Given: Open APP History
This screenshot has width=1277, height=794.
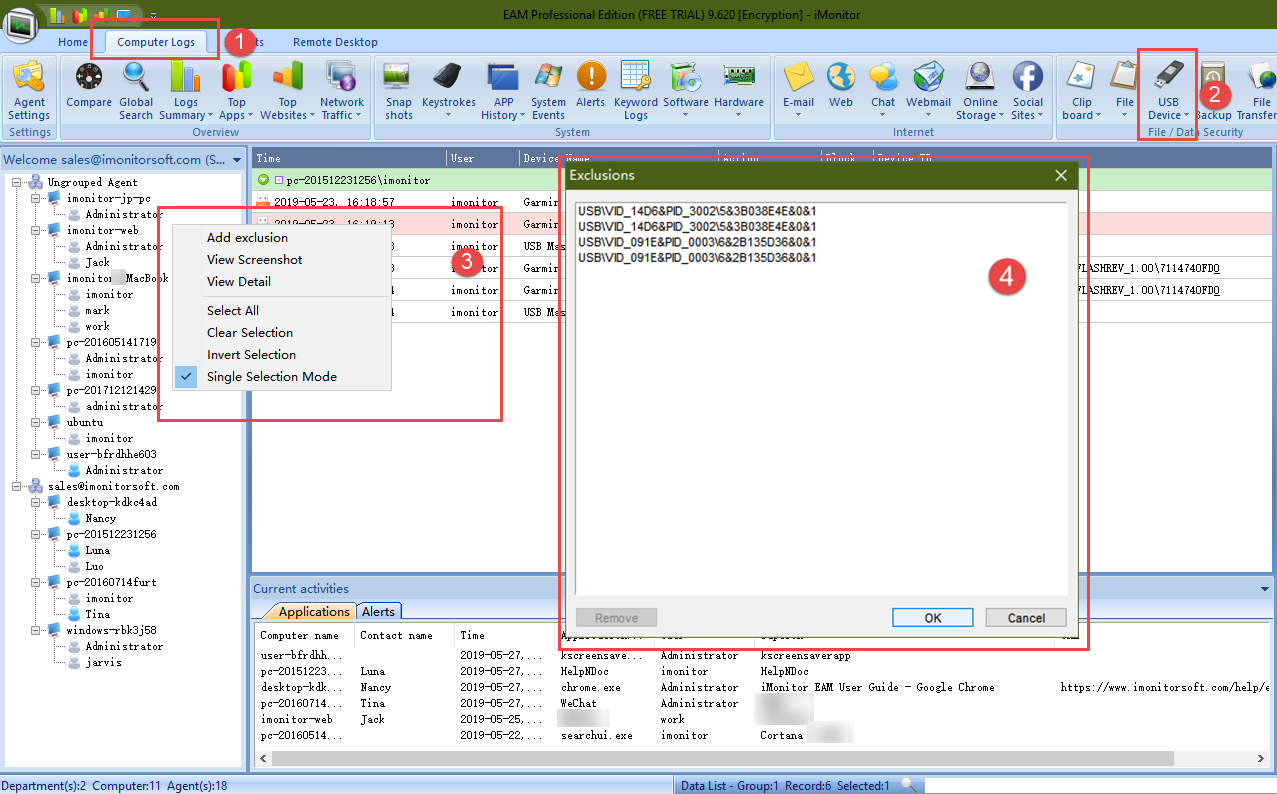Looking at the screenshot, I should (503, 90).
